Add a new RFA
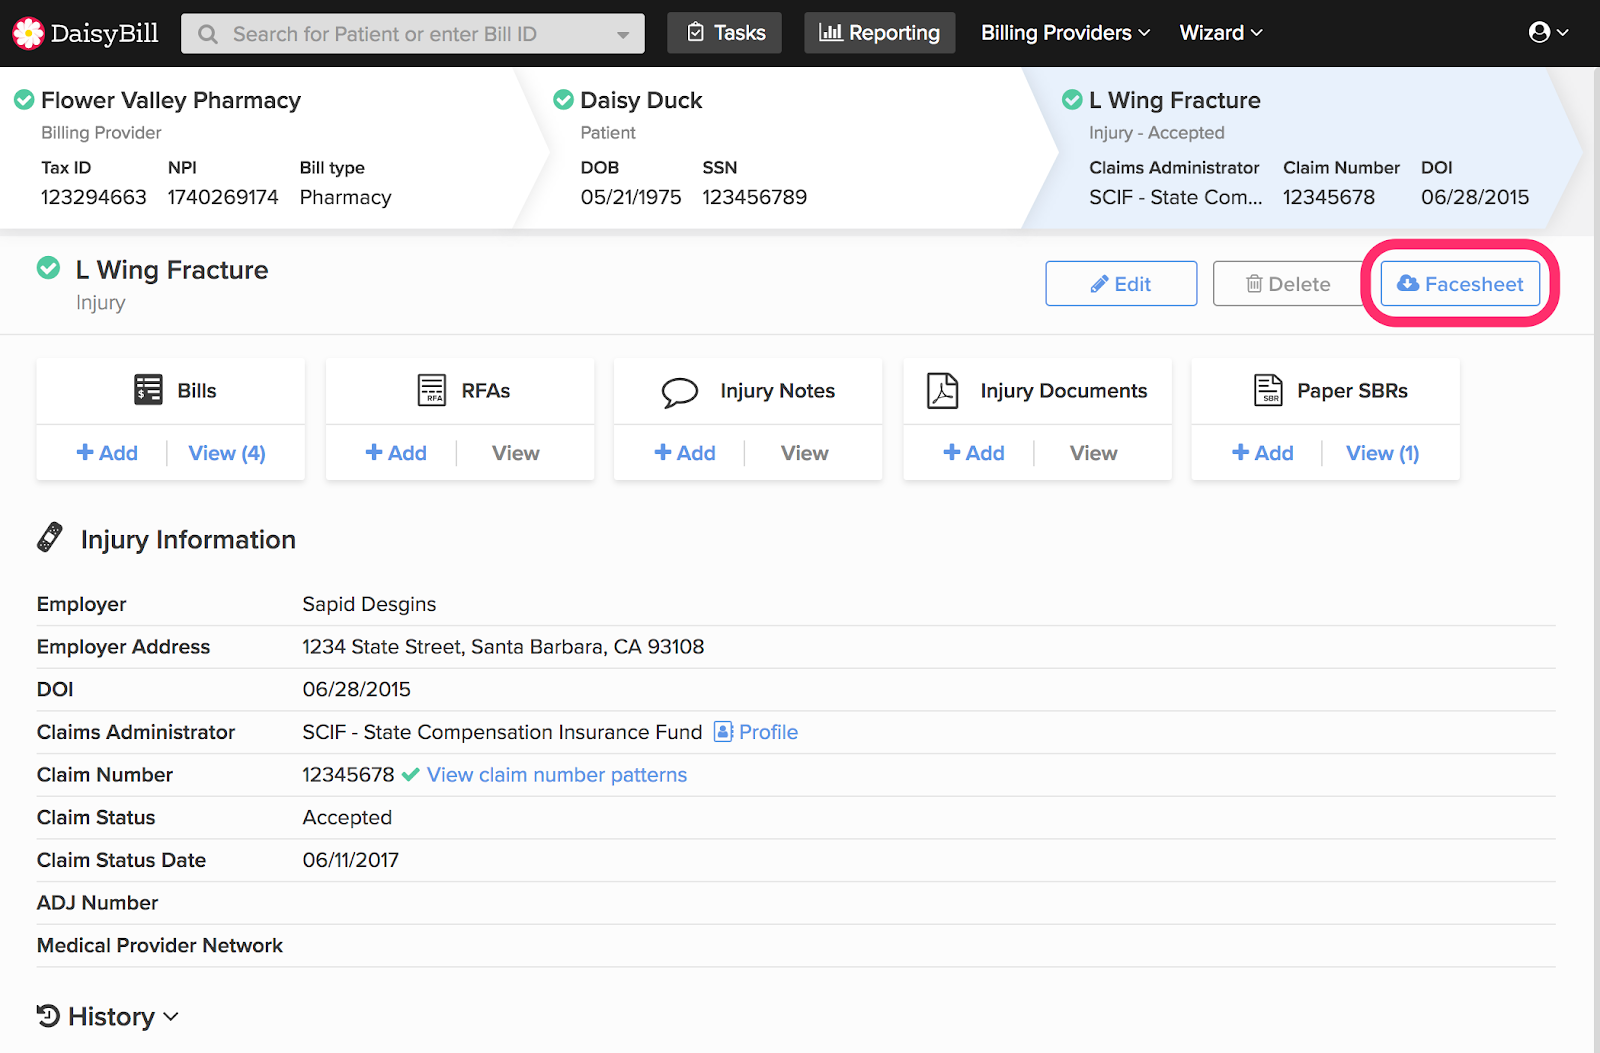1600x1053 pixels. 396,453
